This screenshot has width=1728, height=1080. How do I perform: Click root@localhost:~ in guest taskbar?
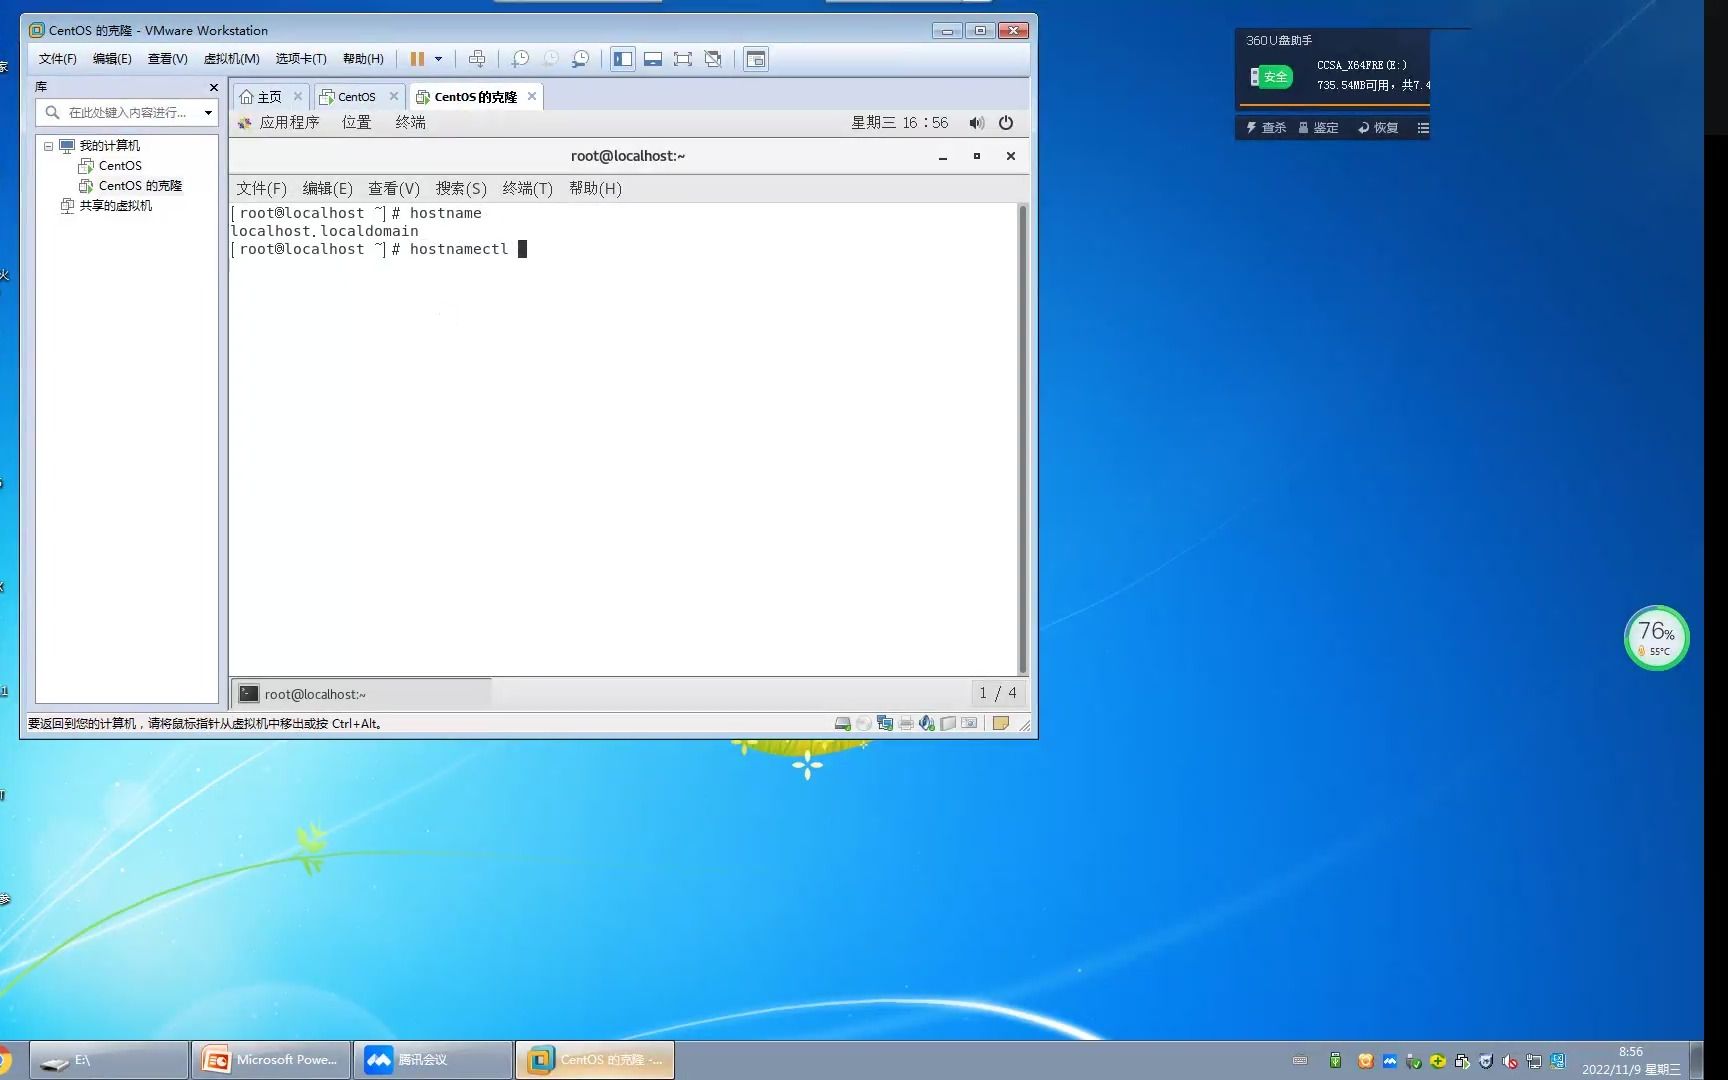click(362, 694)
